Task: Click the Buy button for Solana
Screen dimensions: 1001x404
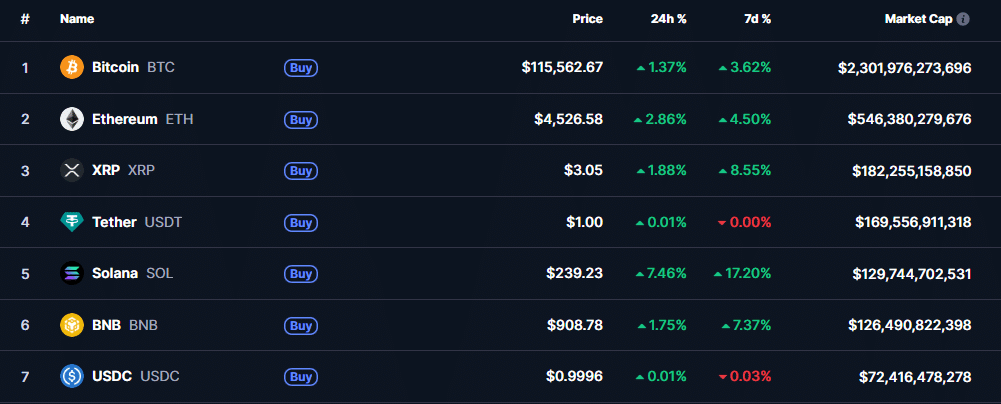Action: [301, 274]
